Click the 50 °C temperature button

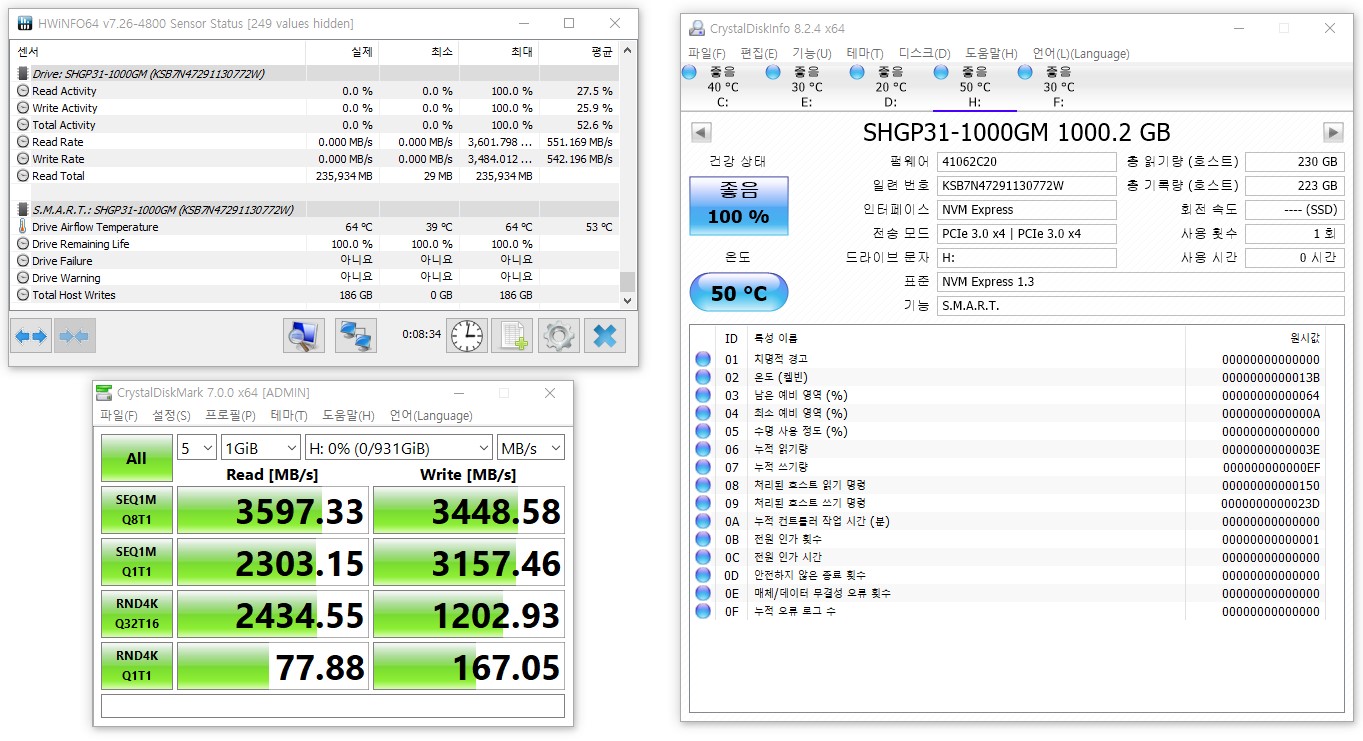(739, 293)
